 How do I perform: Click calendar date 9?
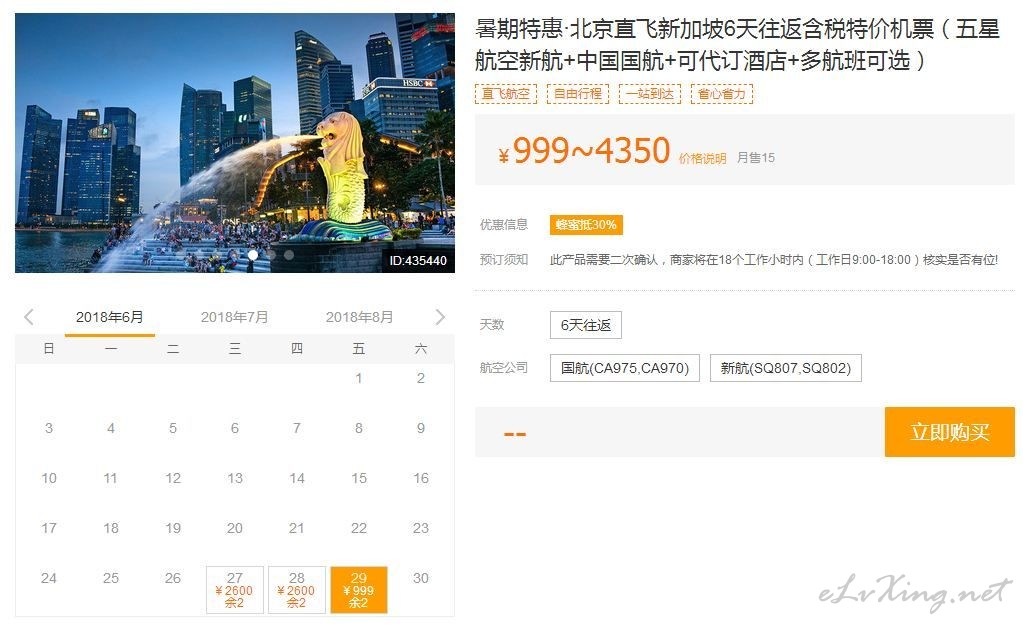tap(421, 428)
